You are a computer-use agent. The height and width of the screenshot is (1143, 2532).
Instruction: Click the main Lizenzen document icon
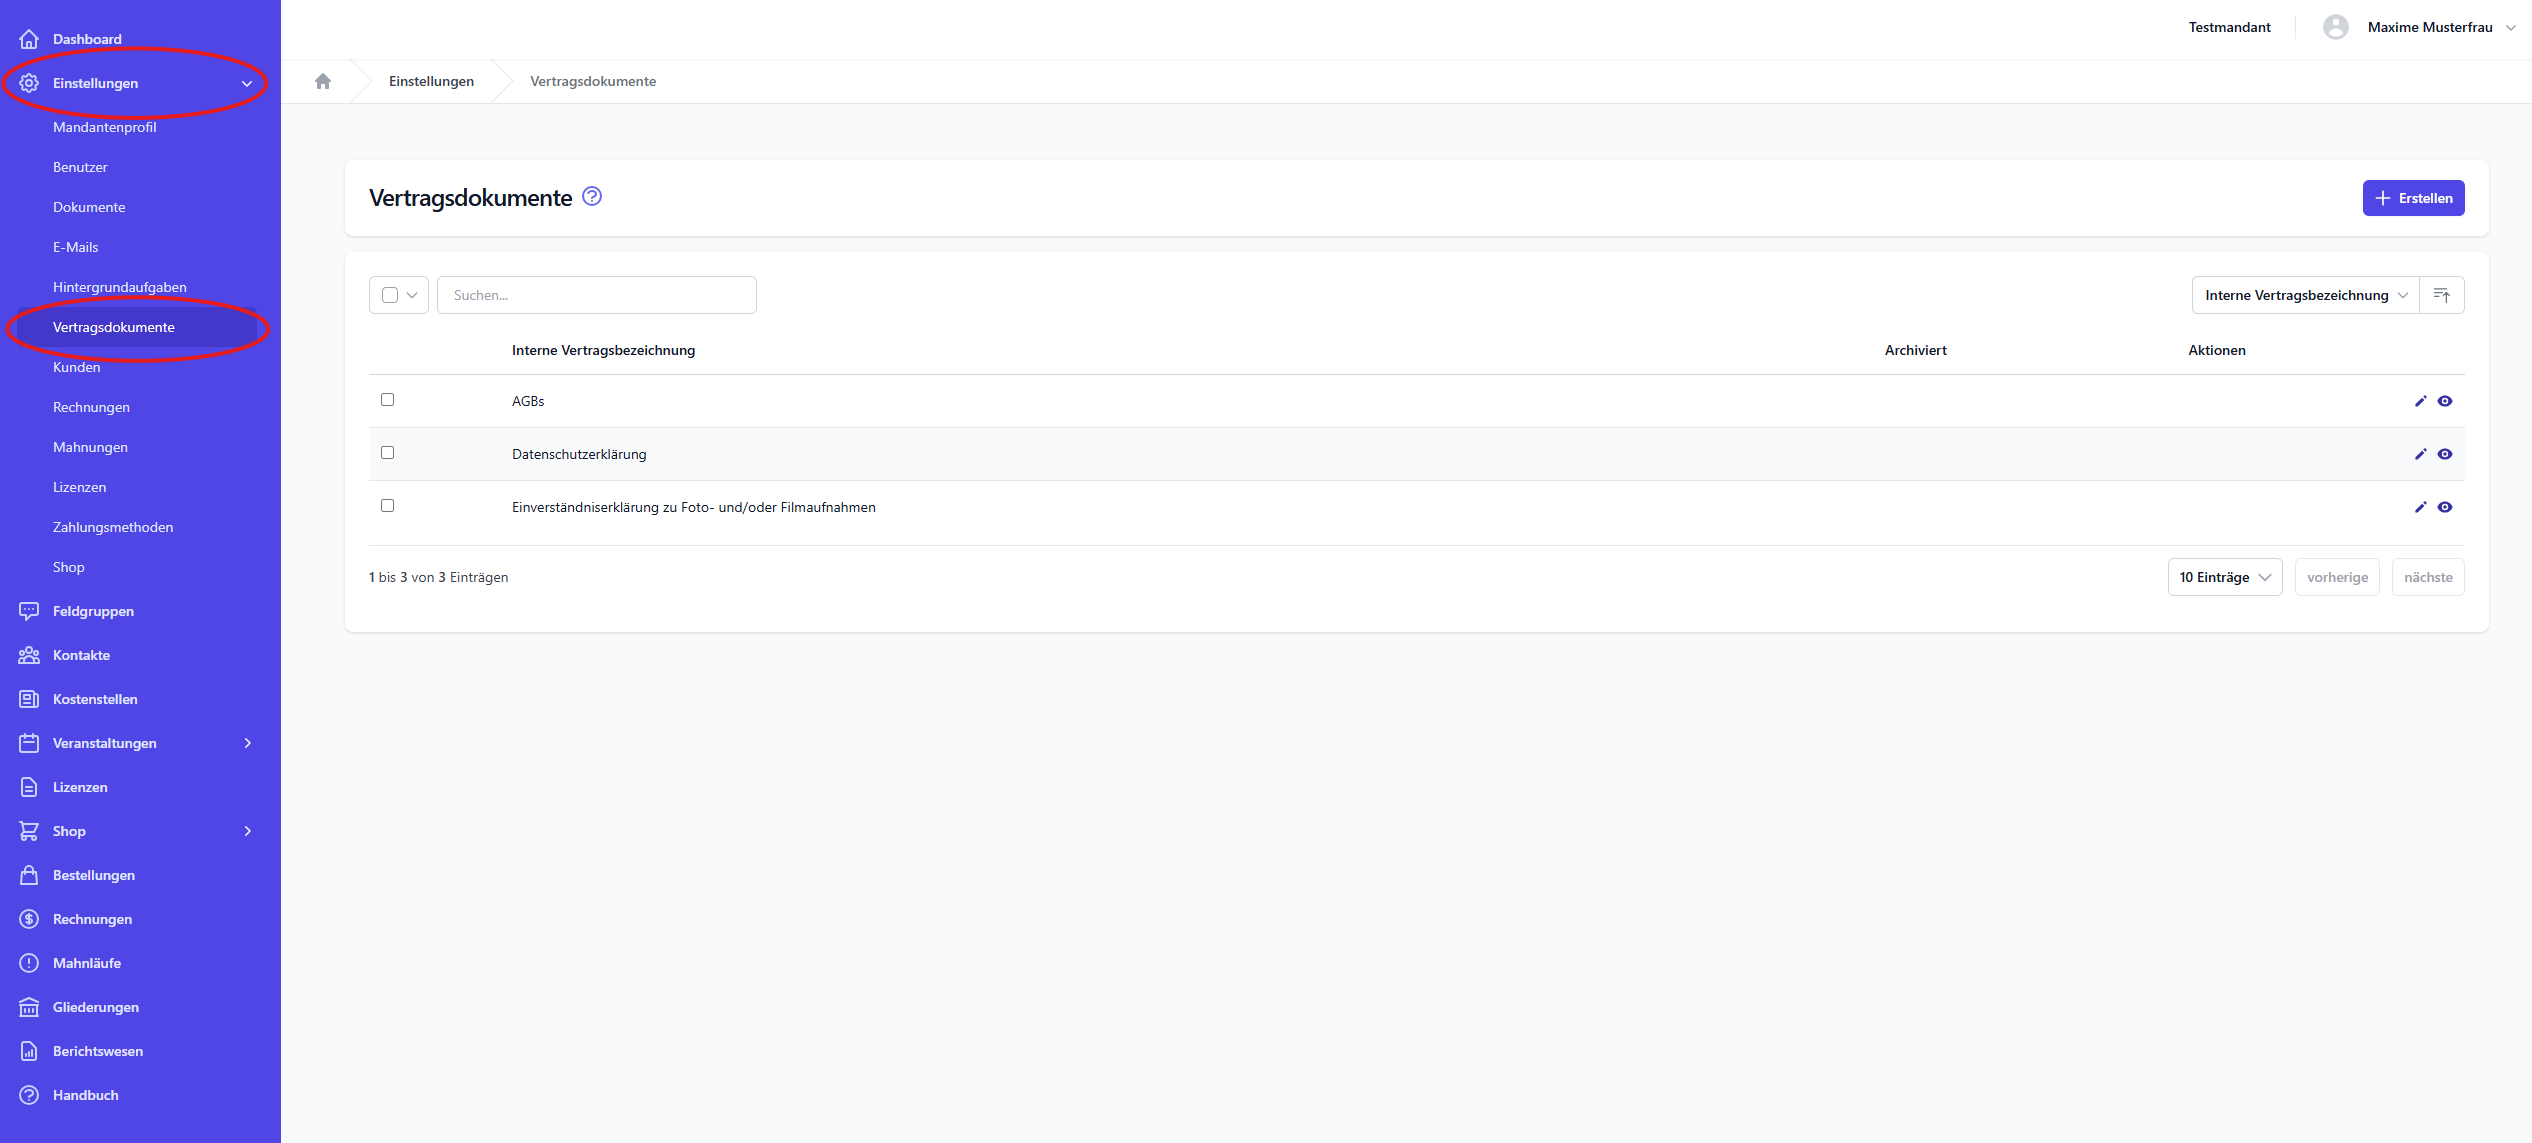point(29,787)
